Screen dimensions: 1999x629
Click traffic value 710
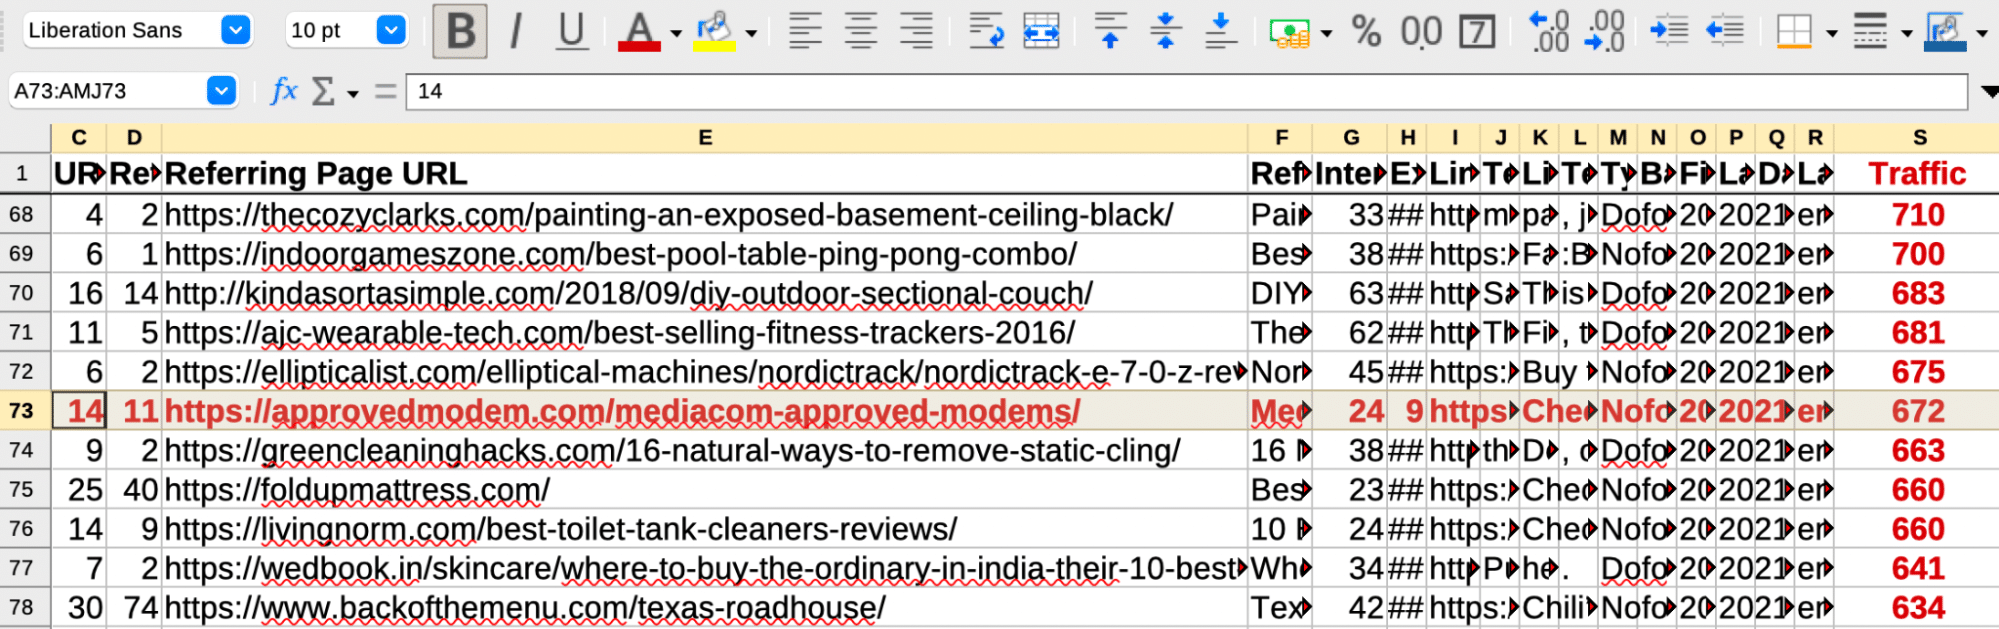[1917, 215]
